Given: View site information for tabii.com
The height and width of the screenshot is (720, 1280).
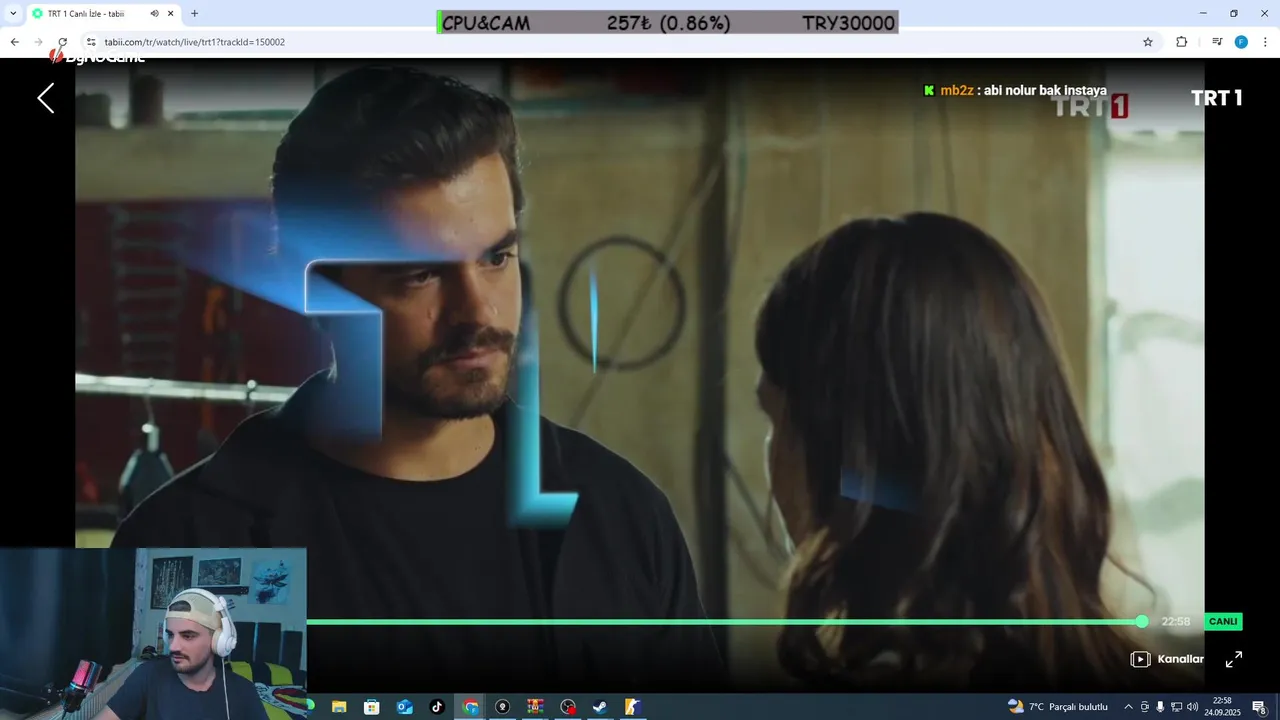Looking at the screenshot, I should click(91, 42).
